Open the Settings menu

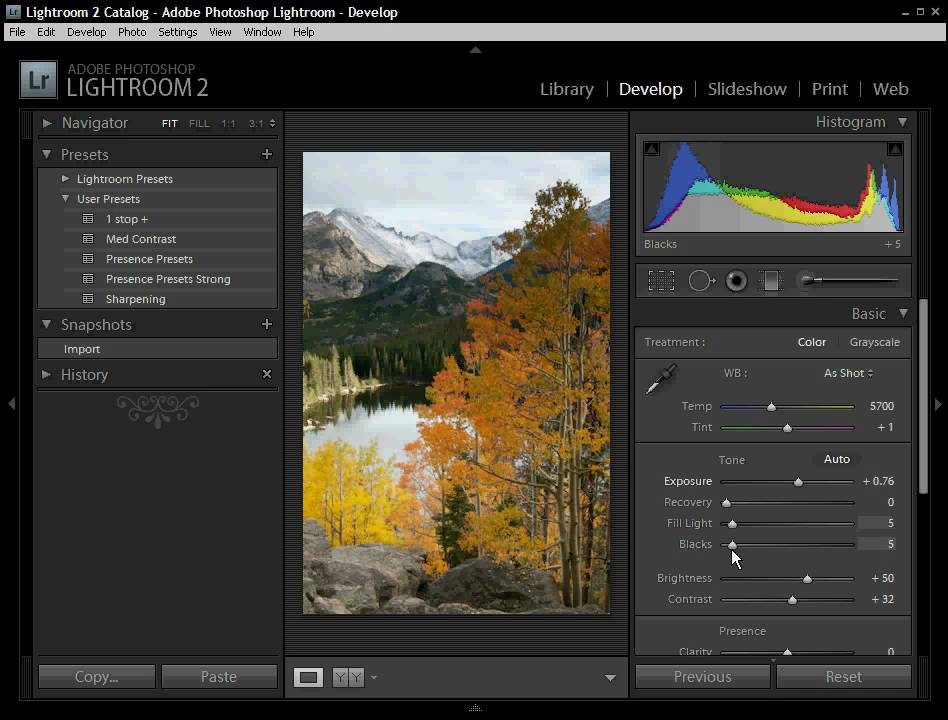click(178, 32)
